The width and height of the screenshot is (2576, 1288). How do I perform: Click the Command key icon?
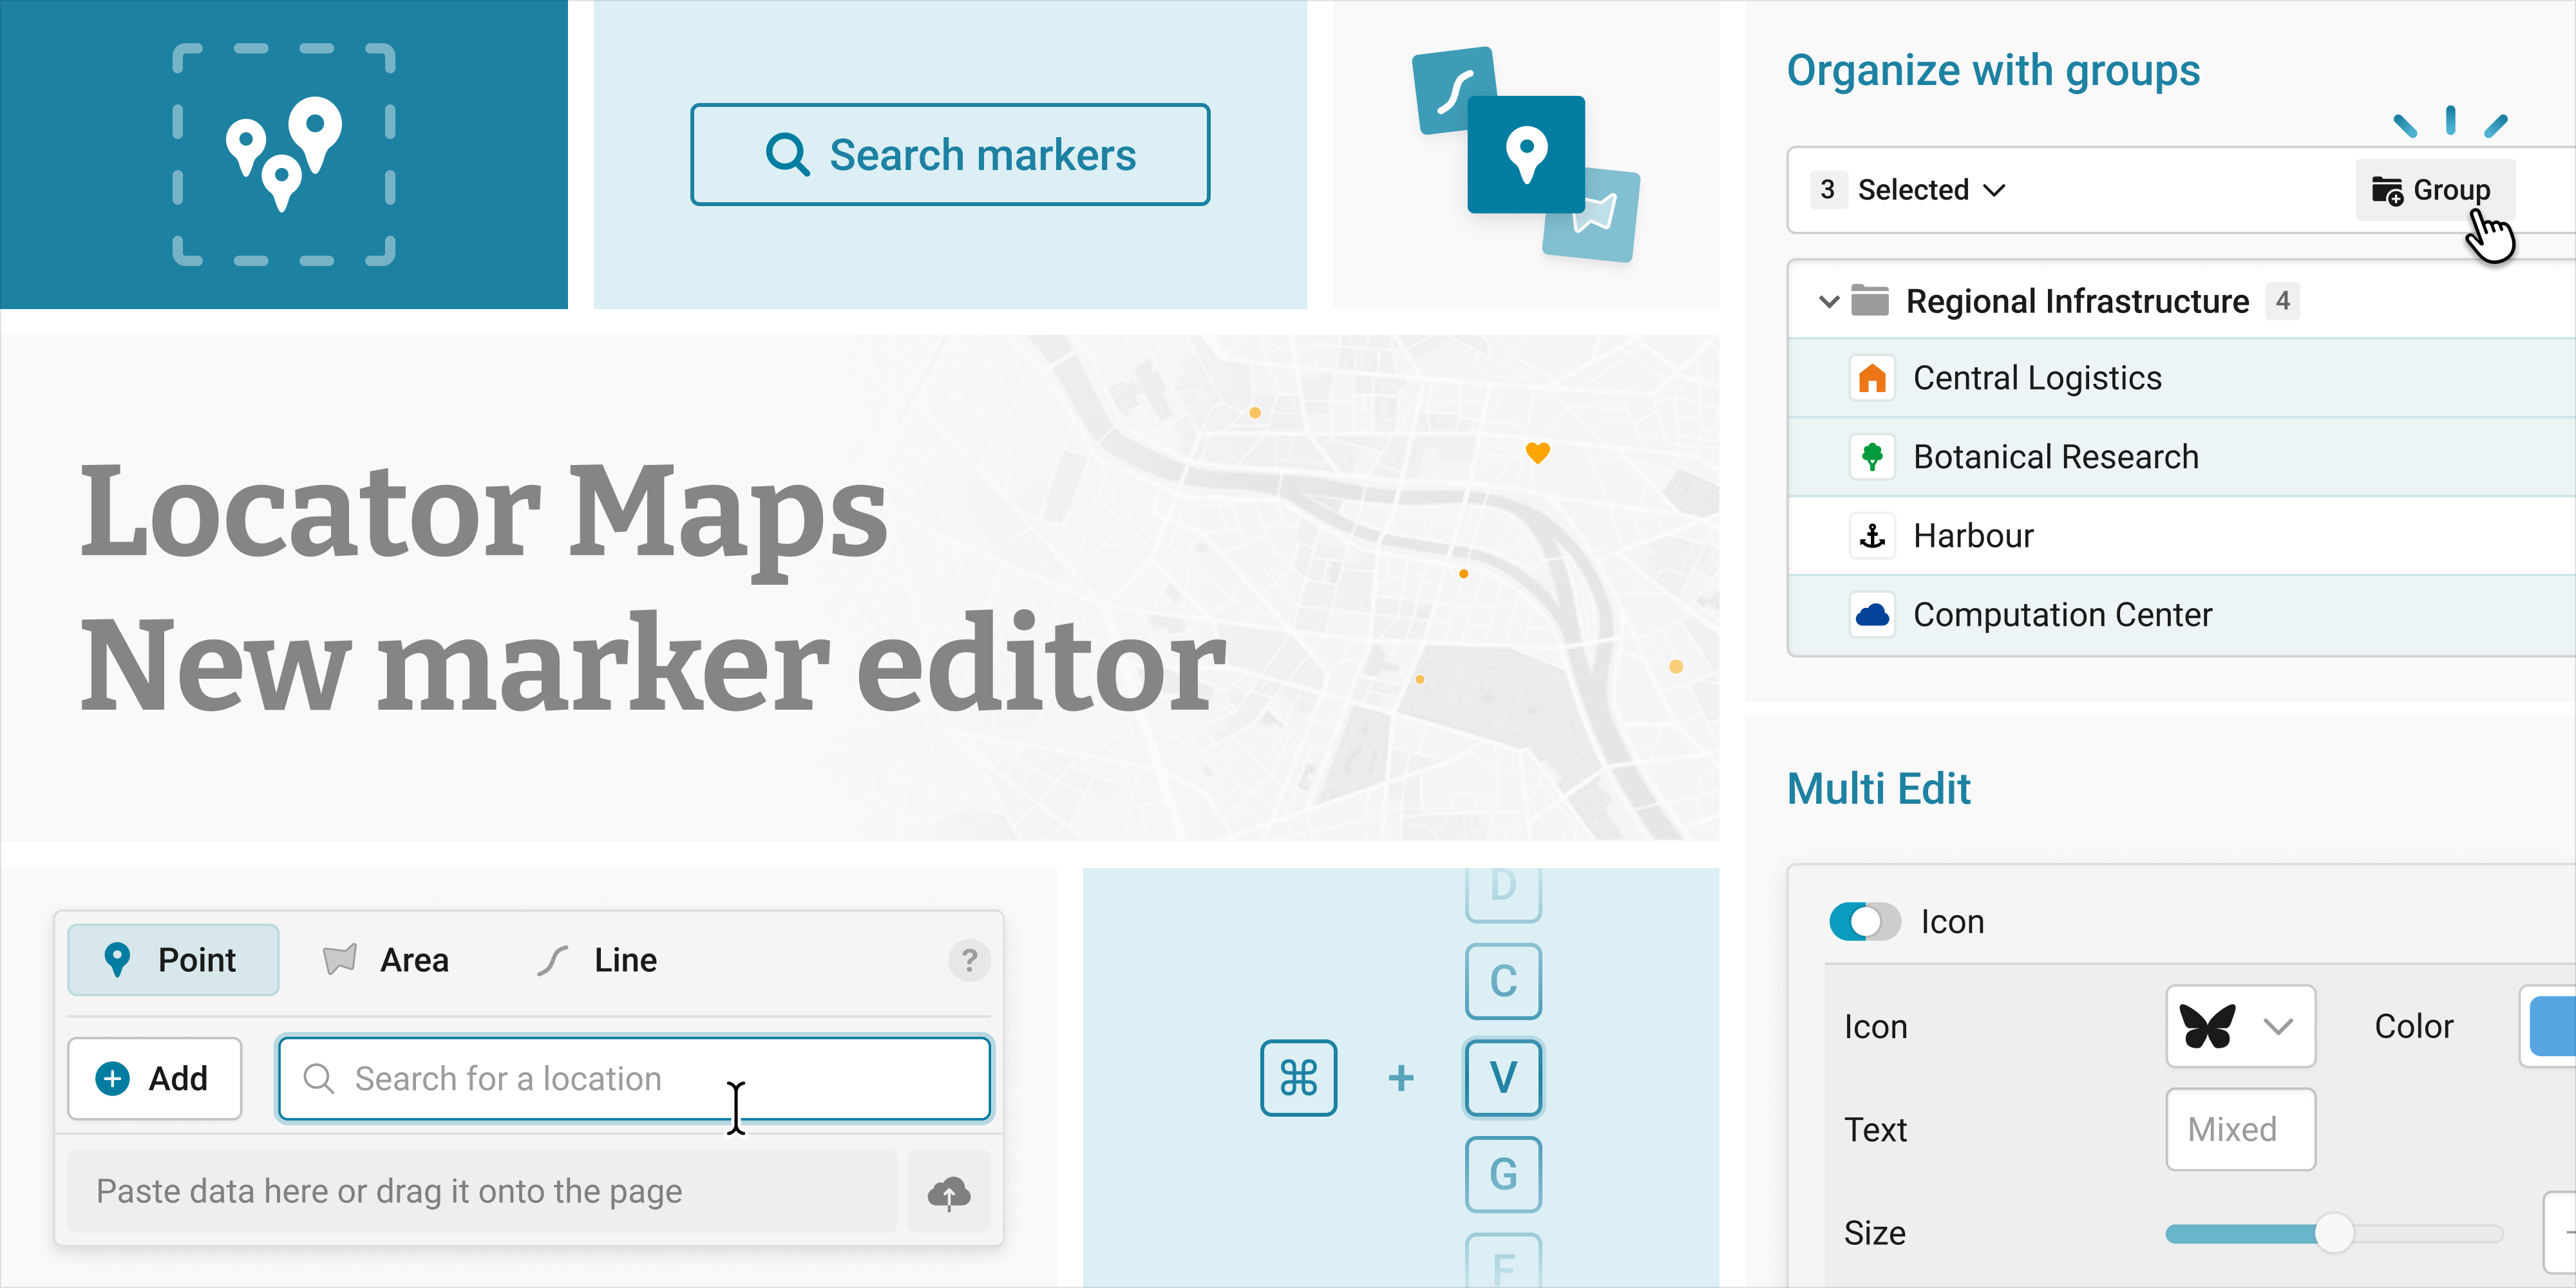1298,1078
